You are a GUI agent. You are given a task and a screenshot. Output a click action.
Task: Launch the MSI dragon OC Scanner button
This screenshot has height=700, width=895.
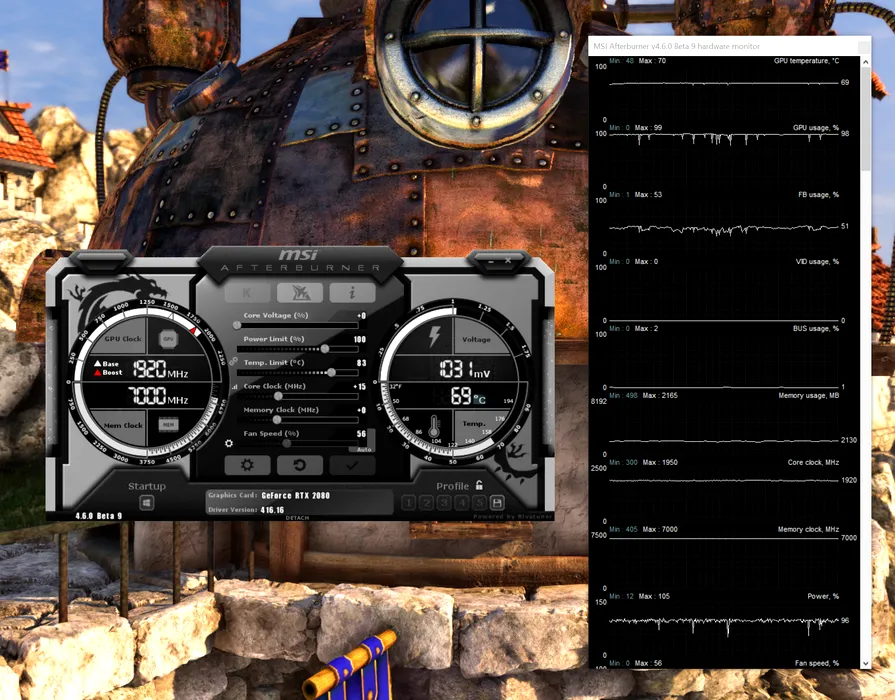300,293
